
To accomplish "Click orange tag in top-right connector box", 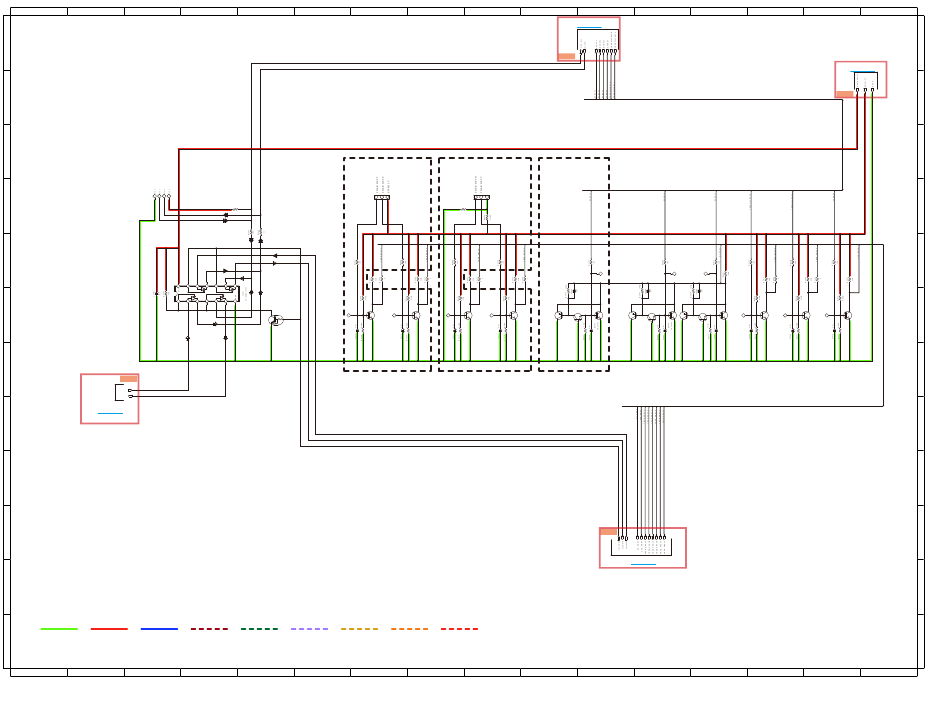I will click(845, 94).
